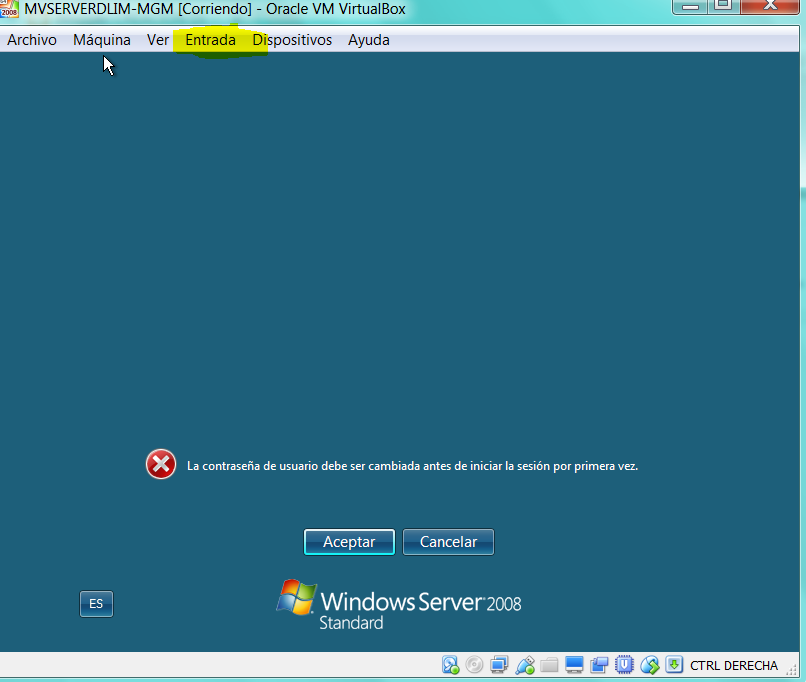Click the ES language selector button

tap(96, 603)
